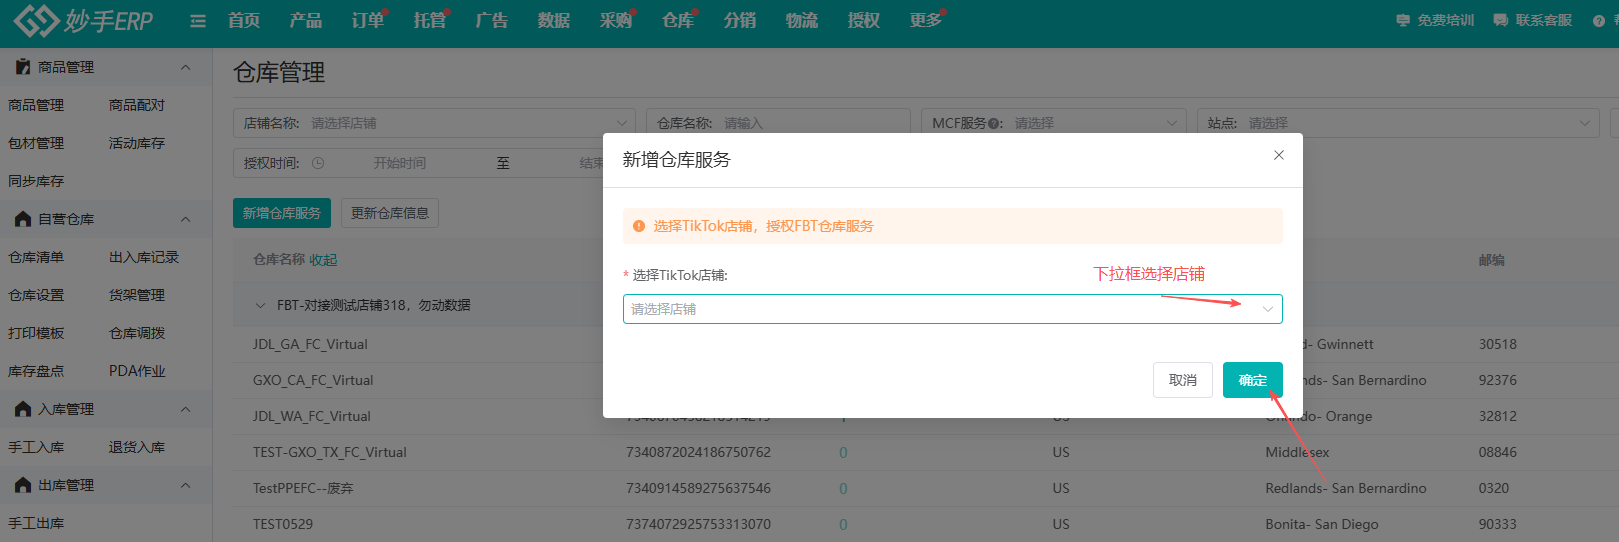Open the 采购 top menu
Image resolution: width=1619 pixels, height=542 pixels.
click(616, 20)
